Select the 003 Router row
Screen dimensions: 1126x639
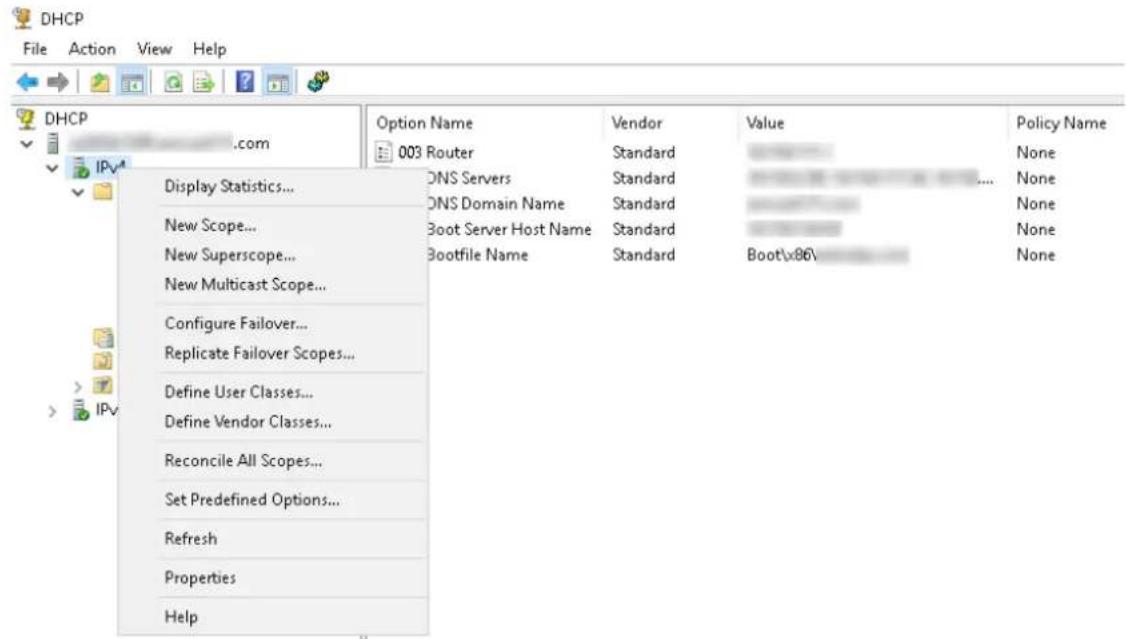[x=747, y=152]
